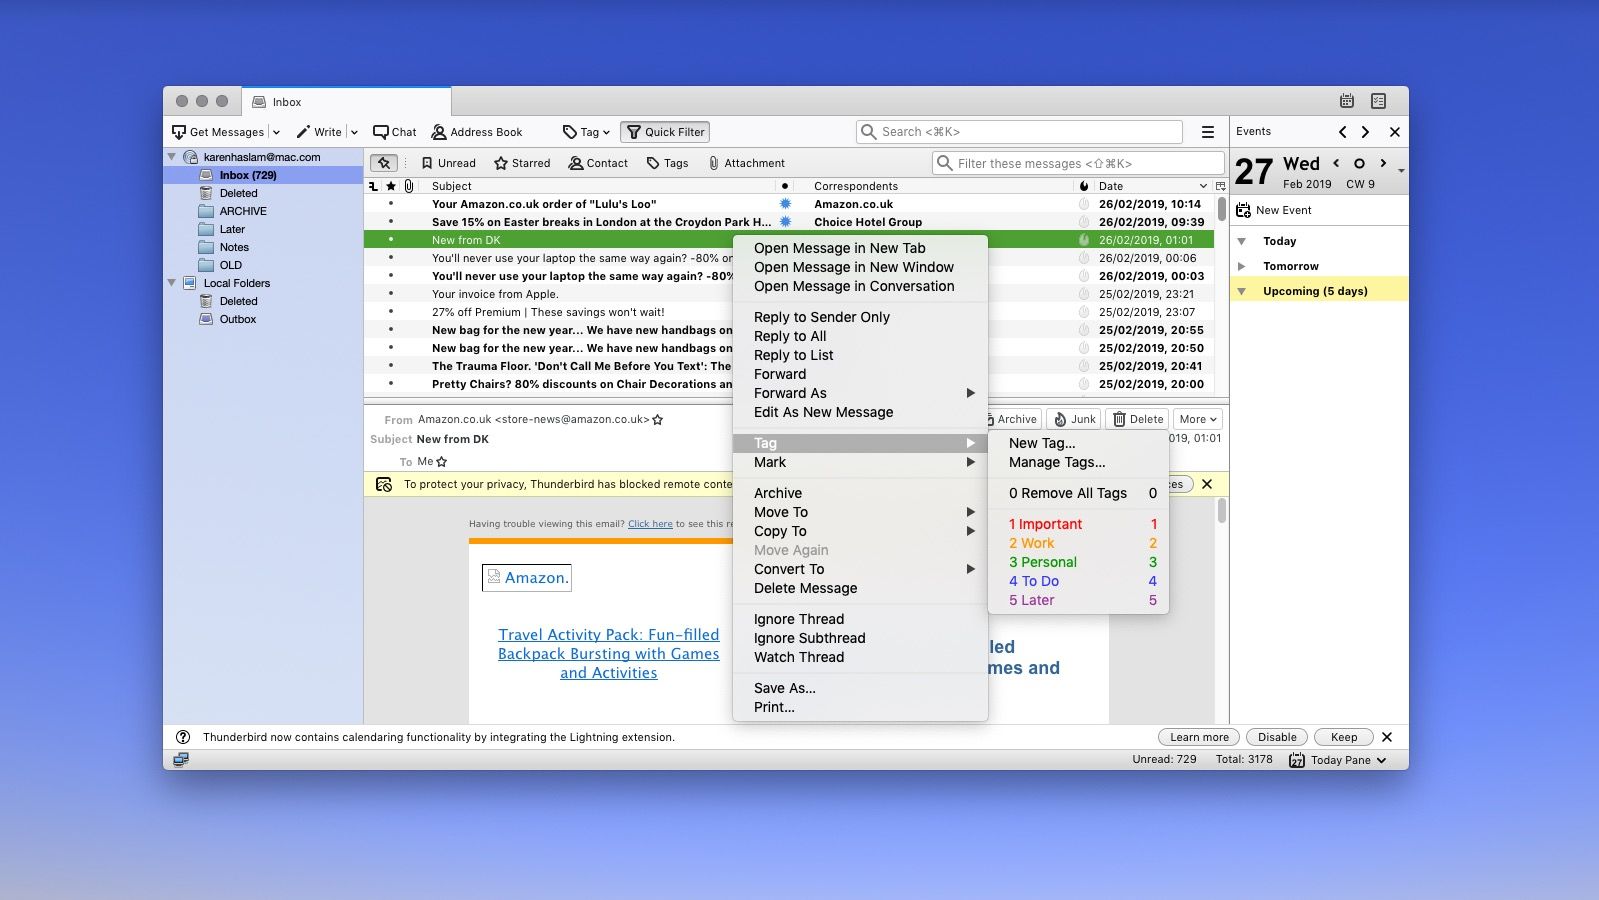The width and height of the screenshot is (1599, 900).
Task: Collapse the Today section
Action: point(1242,241)
